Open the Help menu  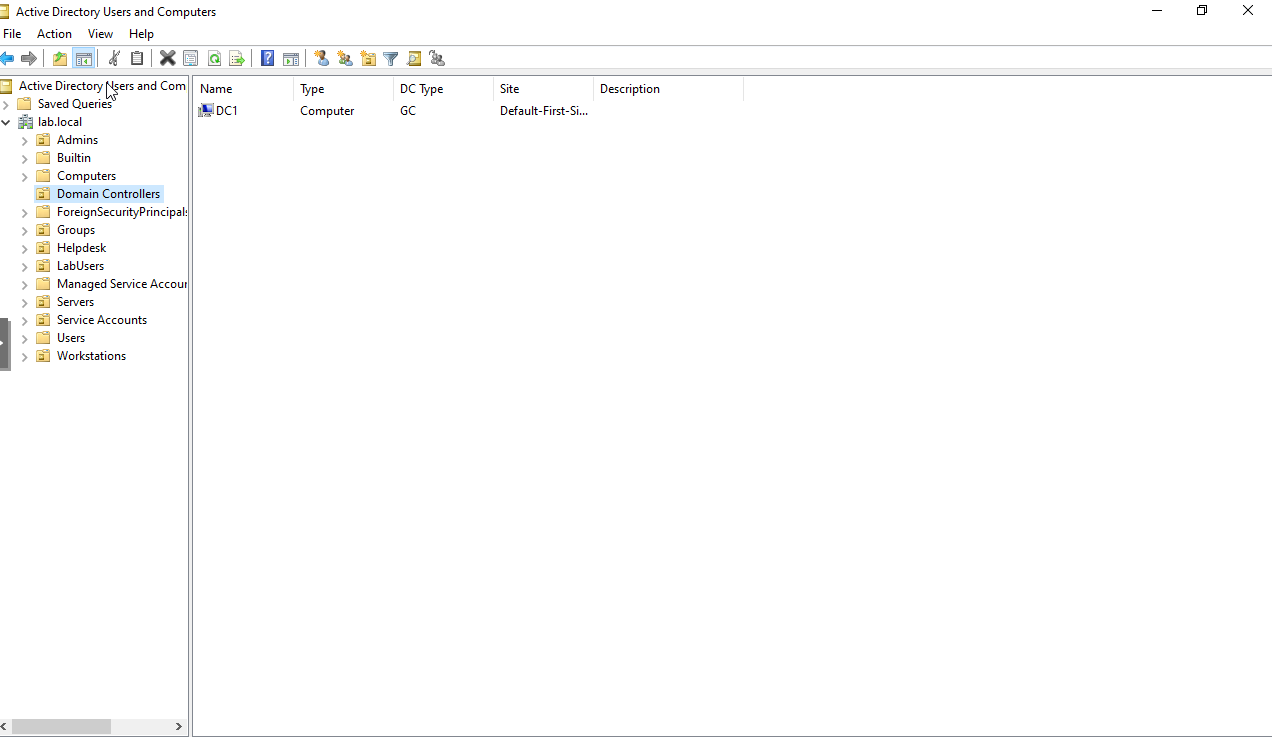[x=141, y=34]
